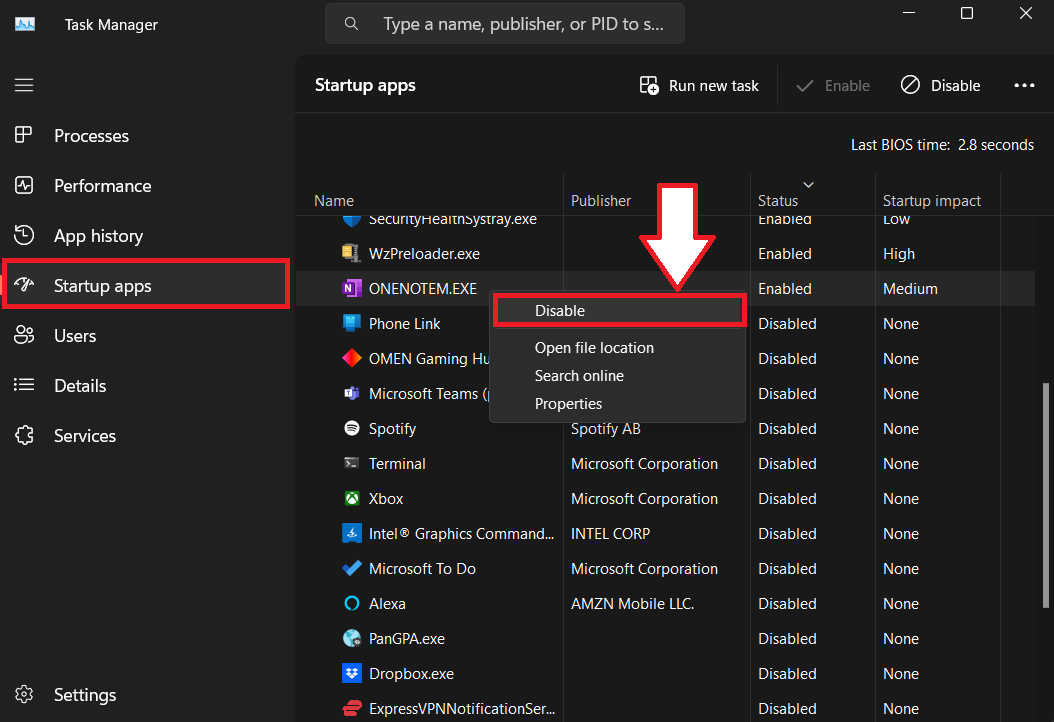Click the search magnifier icon
The width and height of the screenshot is (1054, 722).
click(x=351, y=24)
